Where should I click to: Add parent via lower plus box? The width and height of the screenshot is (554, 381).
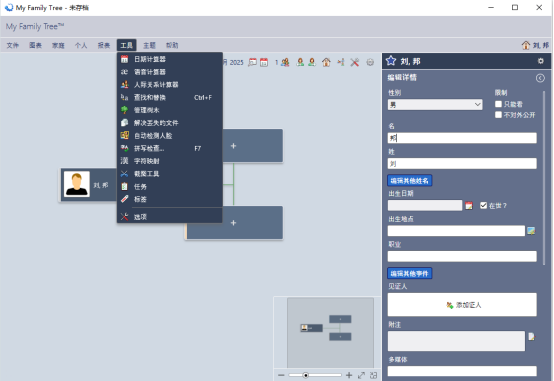pyautogui.click(x=234, y=223)
